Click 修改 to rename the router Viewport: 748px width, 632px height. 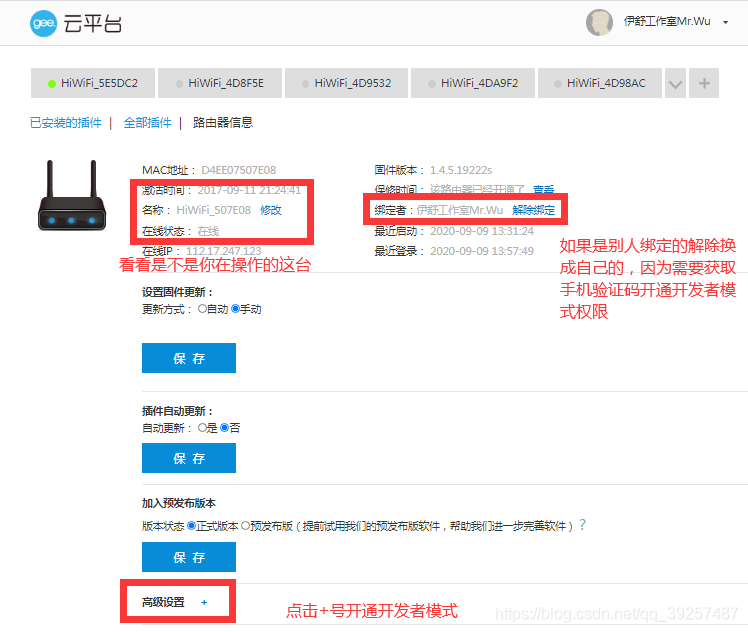coord(271,210)
